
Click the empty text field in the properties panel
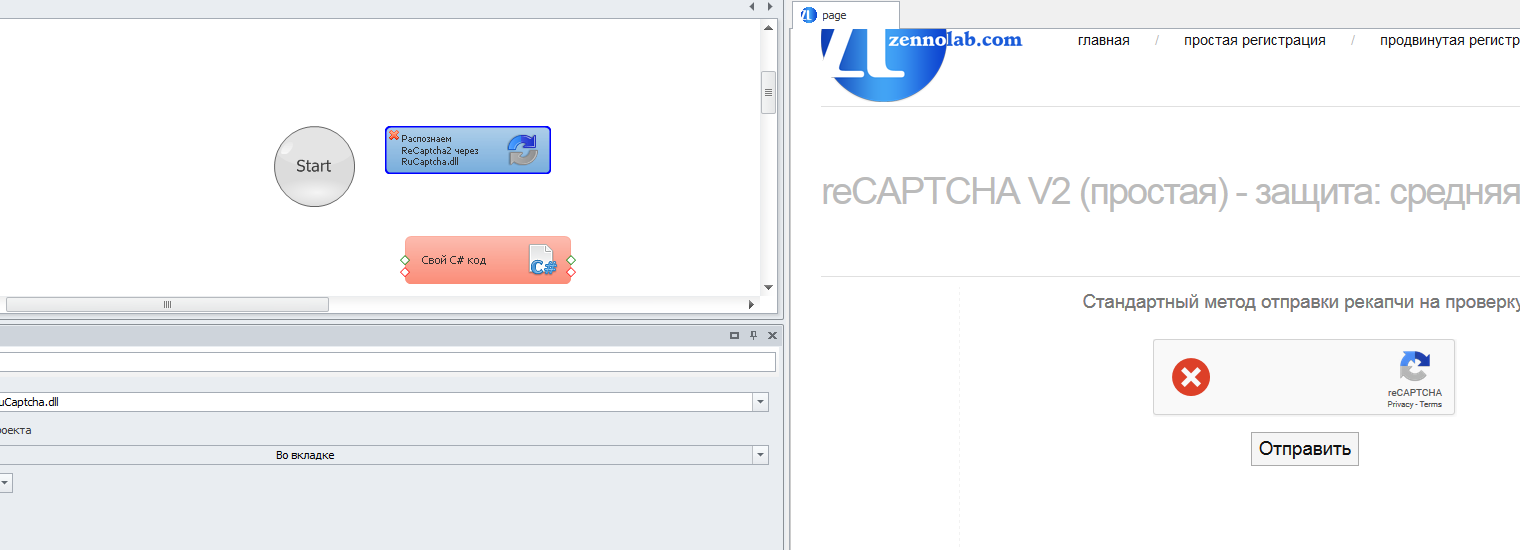(x=387, y=362)
